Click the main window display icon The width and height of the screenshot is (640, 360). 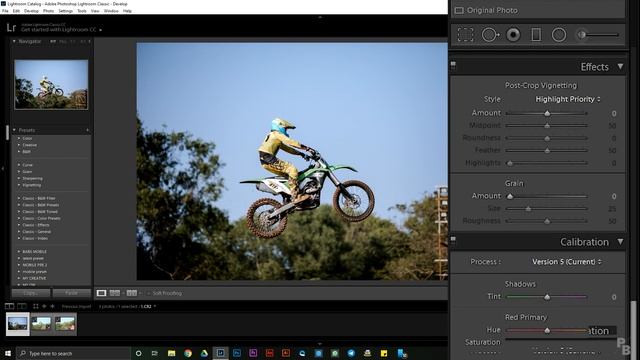coord(9,306)
